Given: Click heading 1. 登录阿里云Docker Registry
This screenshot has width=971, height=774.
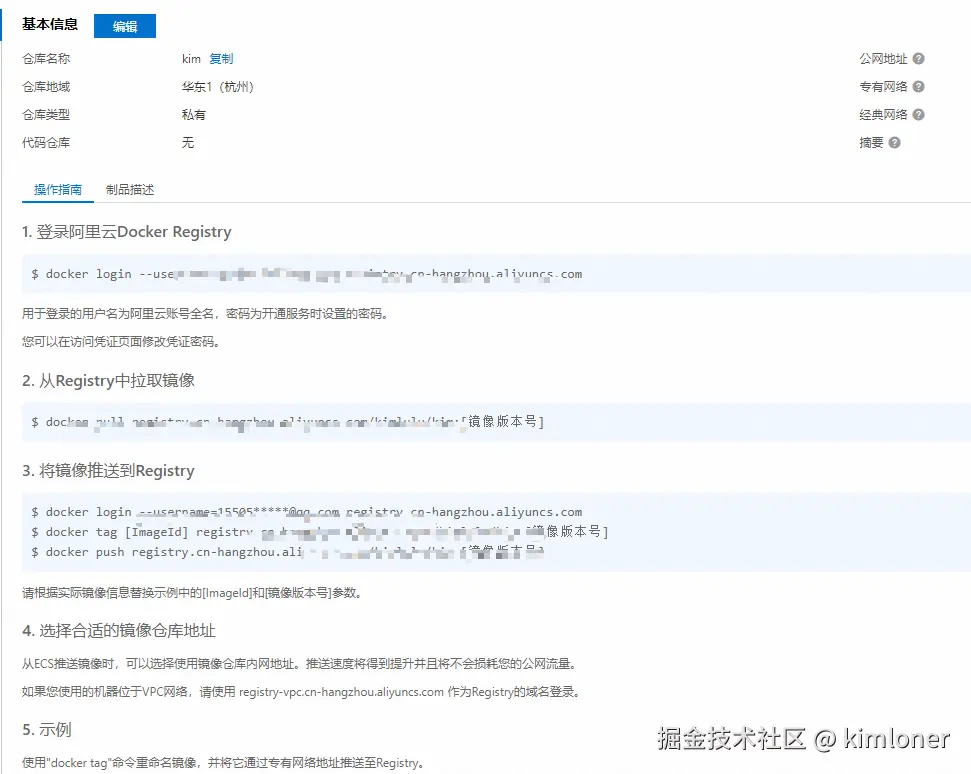Looking at the screenshot, I should pos(126,232).
